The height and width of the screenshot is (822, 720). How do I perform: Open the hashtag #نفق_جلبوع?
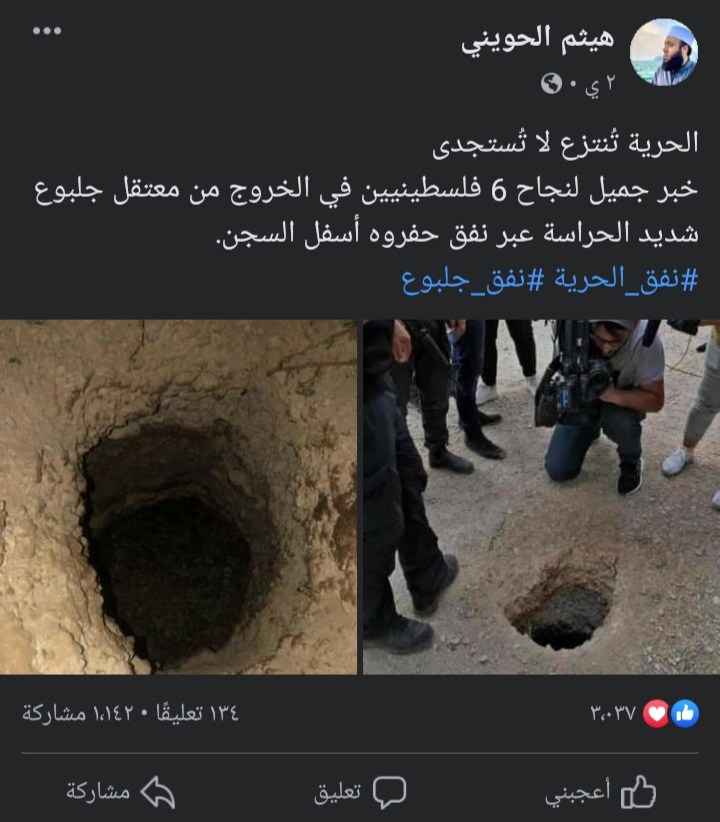(472, 280)
